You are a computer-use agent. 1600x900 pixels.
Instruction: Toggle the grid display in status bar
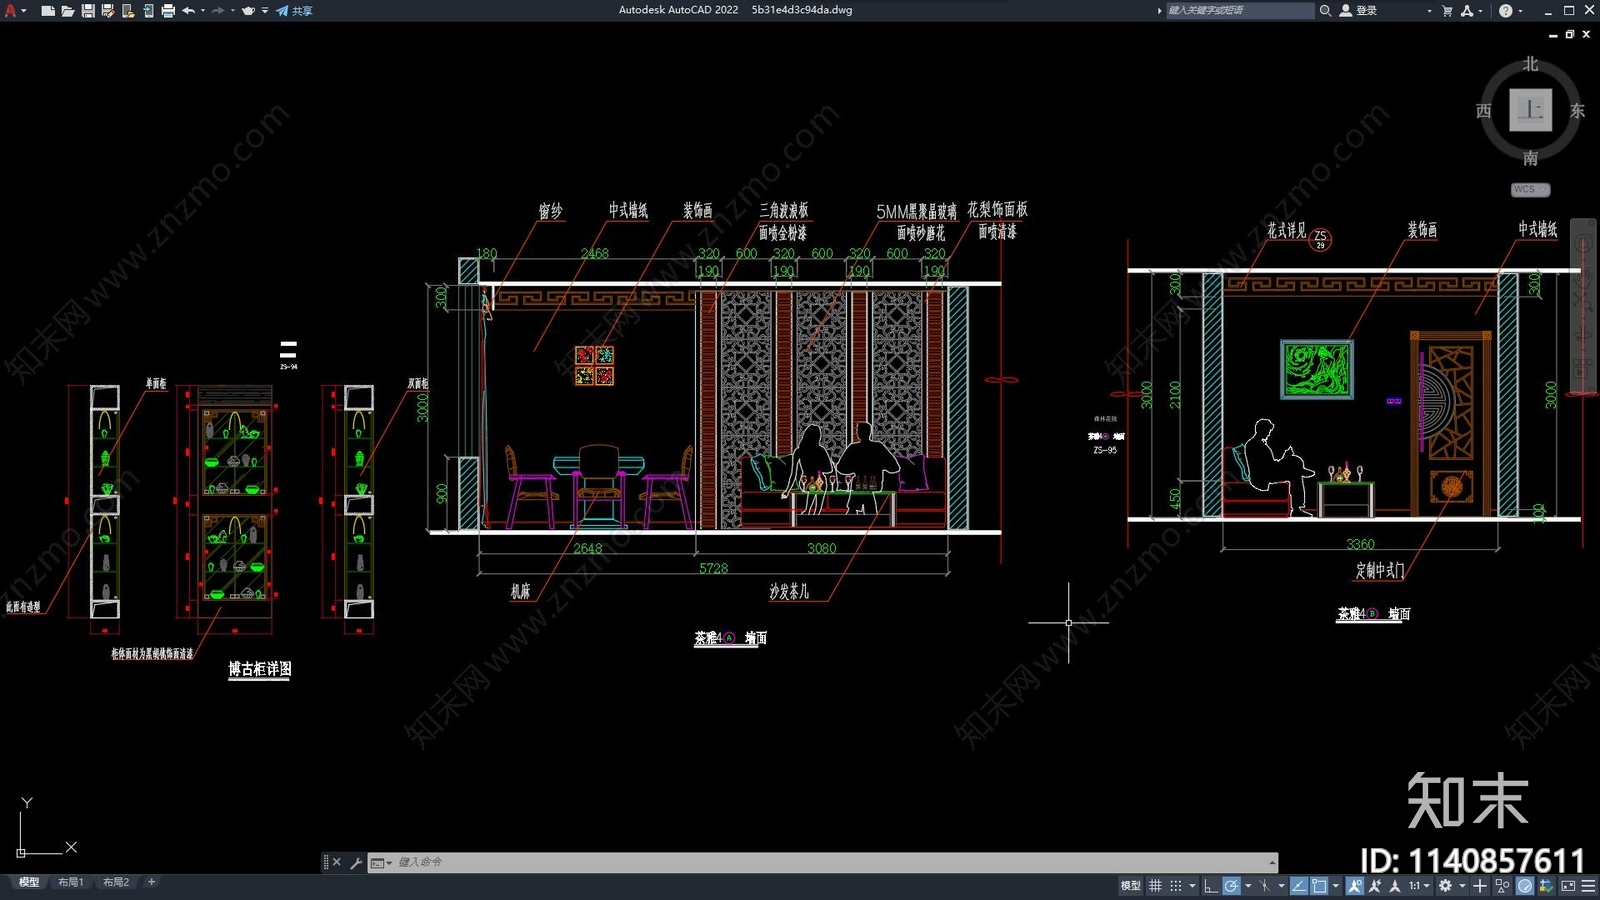click(1155, 886)
